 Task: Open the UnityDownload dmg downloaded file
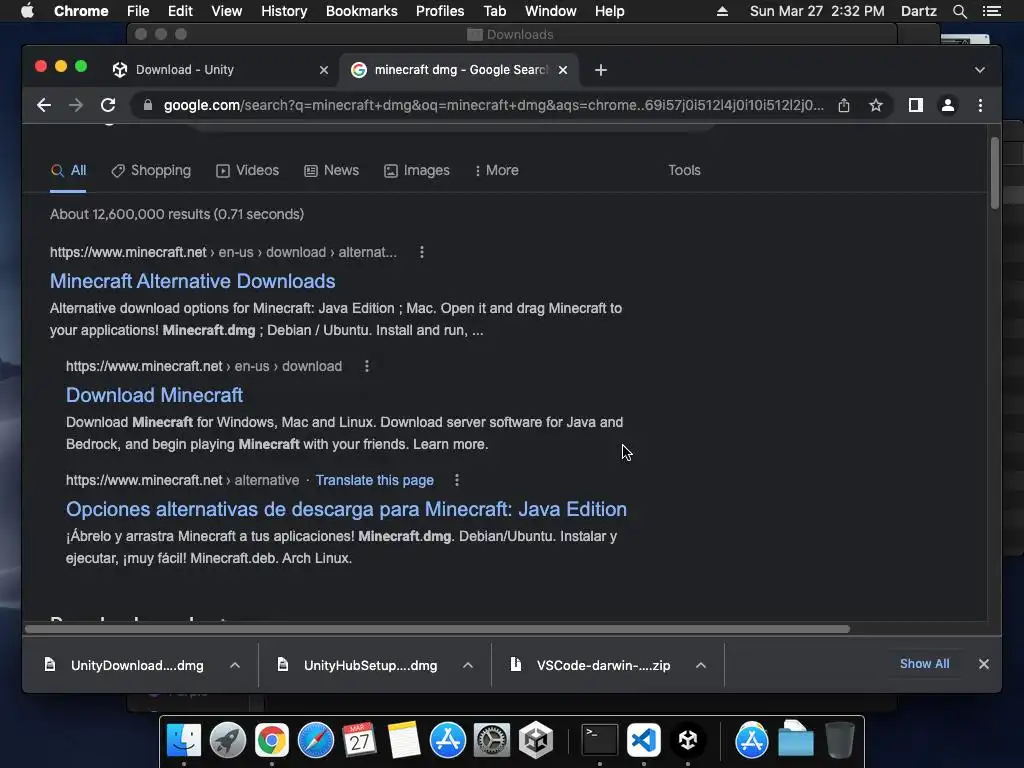(124, 665)
